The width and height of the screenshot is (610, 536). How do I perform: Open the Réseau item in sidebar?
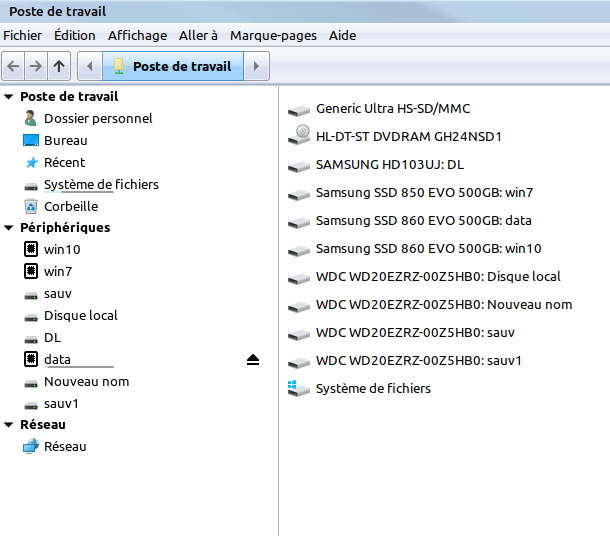[65, 446]
